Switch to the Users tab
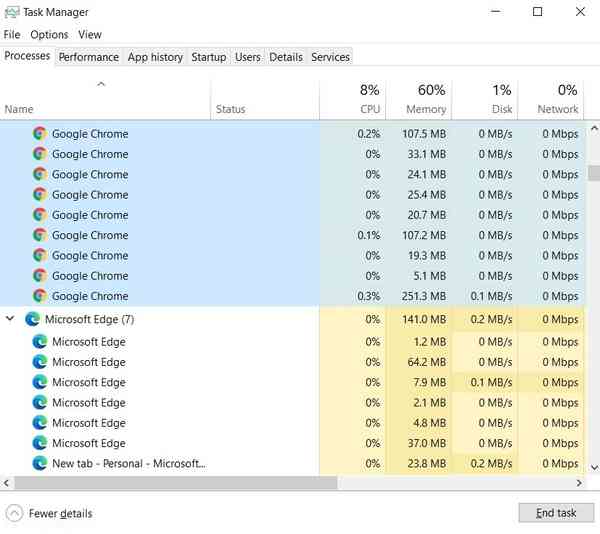 (248, 57)
